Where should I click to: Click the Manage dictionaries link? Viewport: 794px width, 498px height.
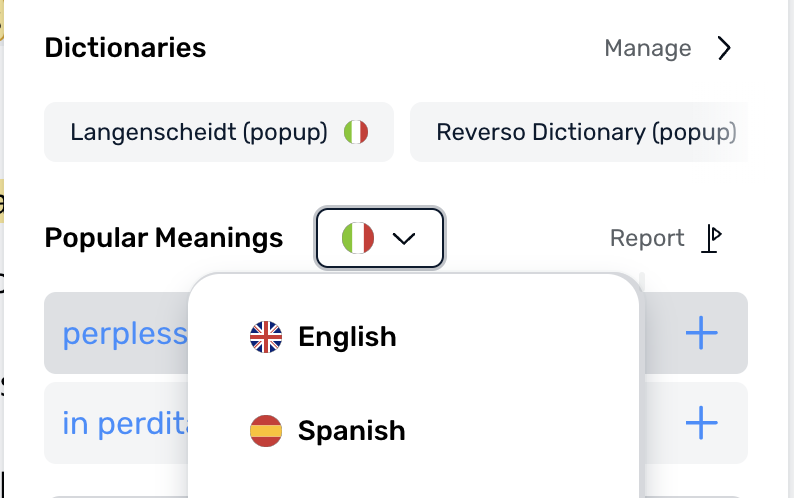[648, 48]
